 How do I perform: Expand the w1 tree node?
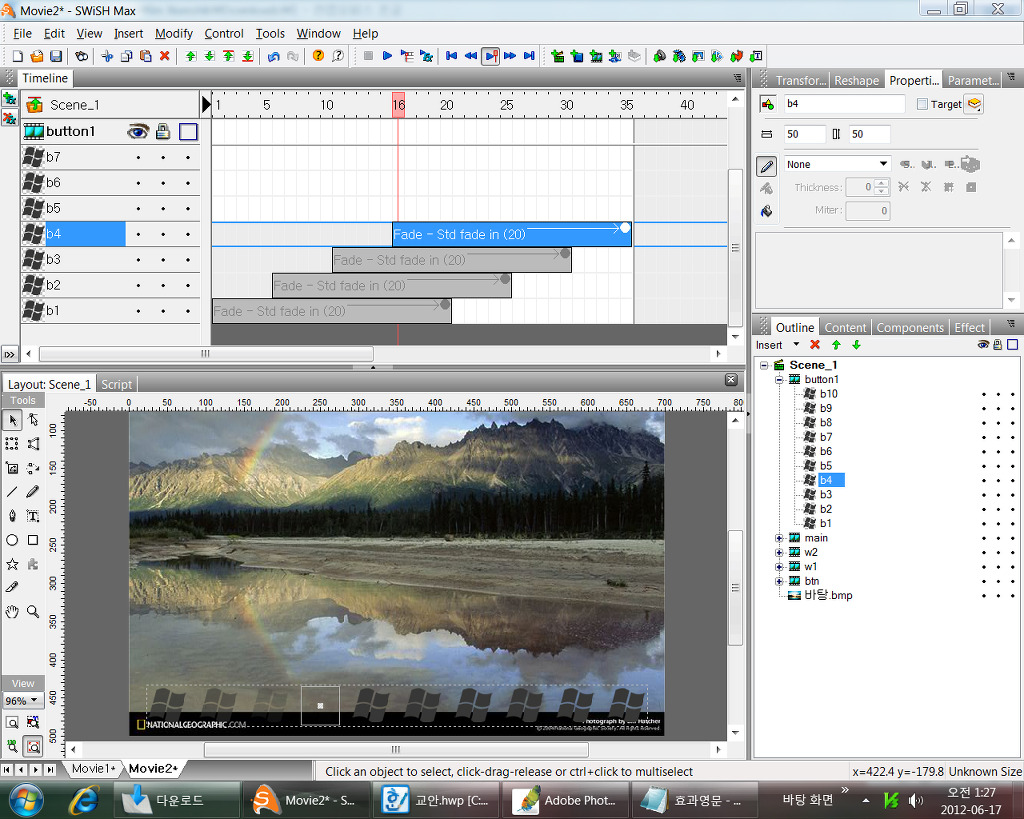click(x=778, y=567)
